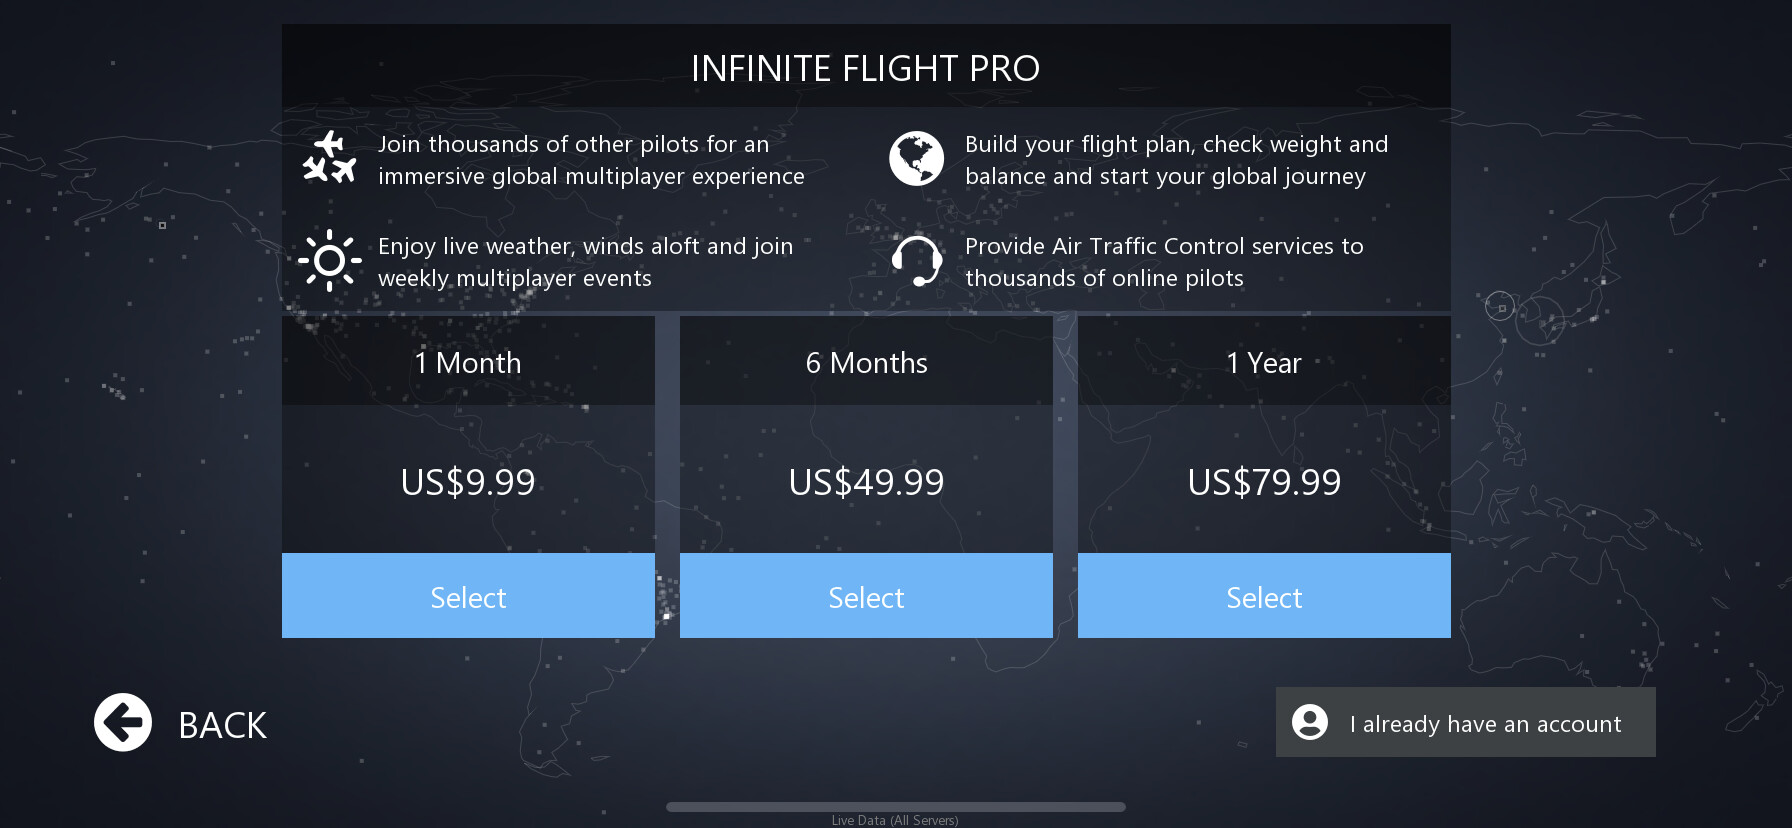This screenshot has height=828, width=1792.
Task: Click the 6 Months plan header
Action: pos(866,362)
